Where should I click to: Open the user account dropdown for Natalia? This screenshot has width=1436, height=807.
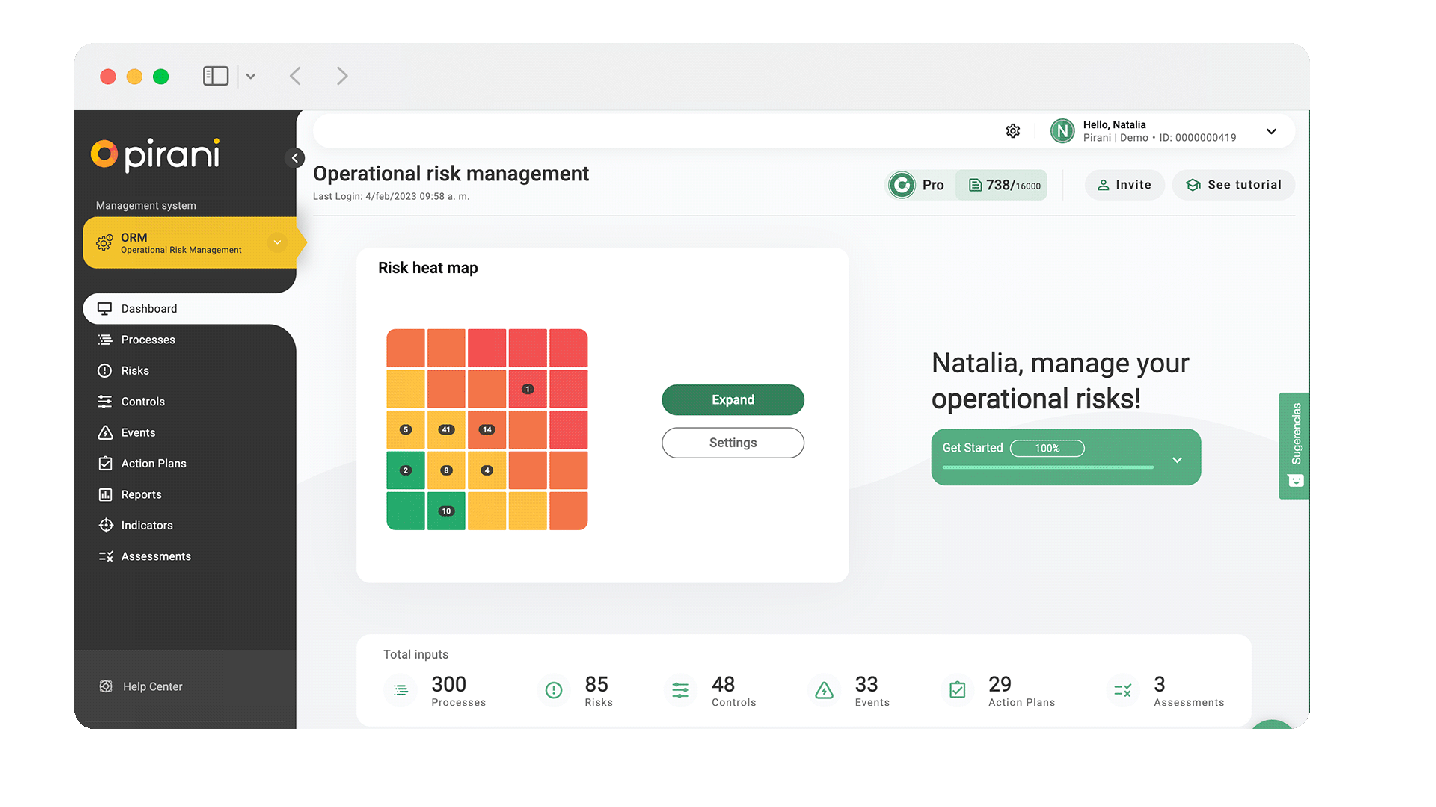pos(1271,130)
